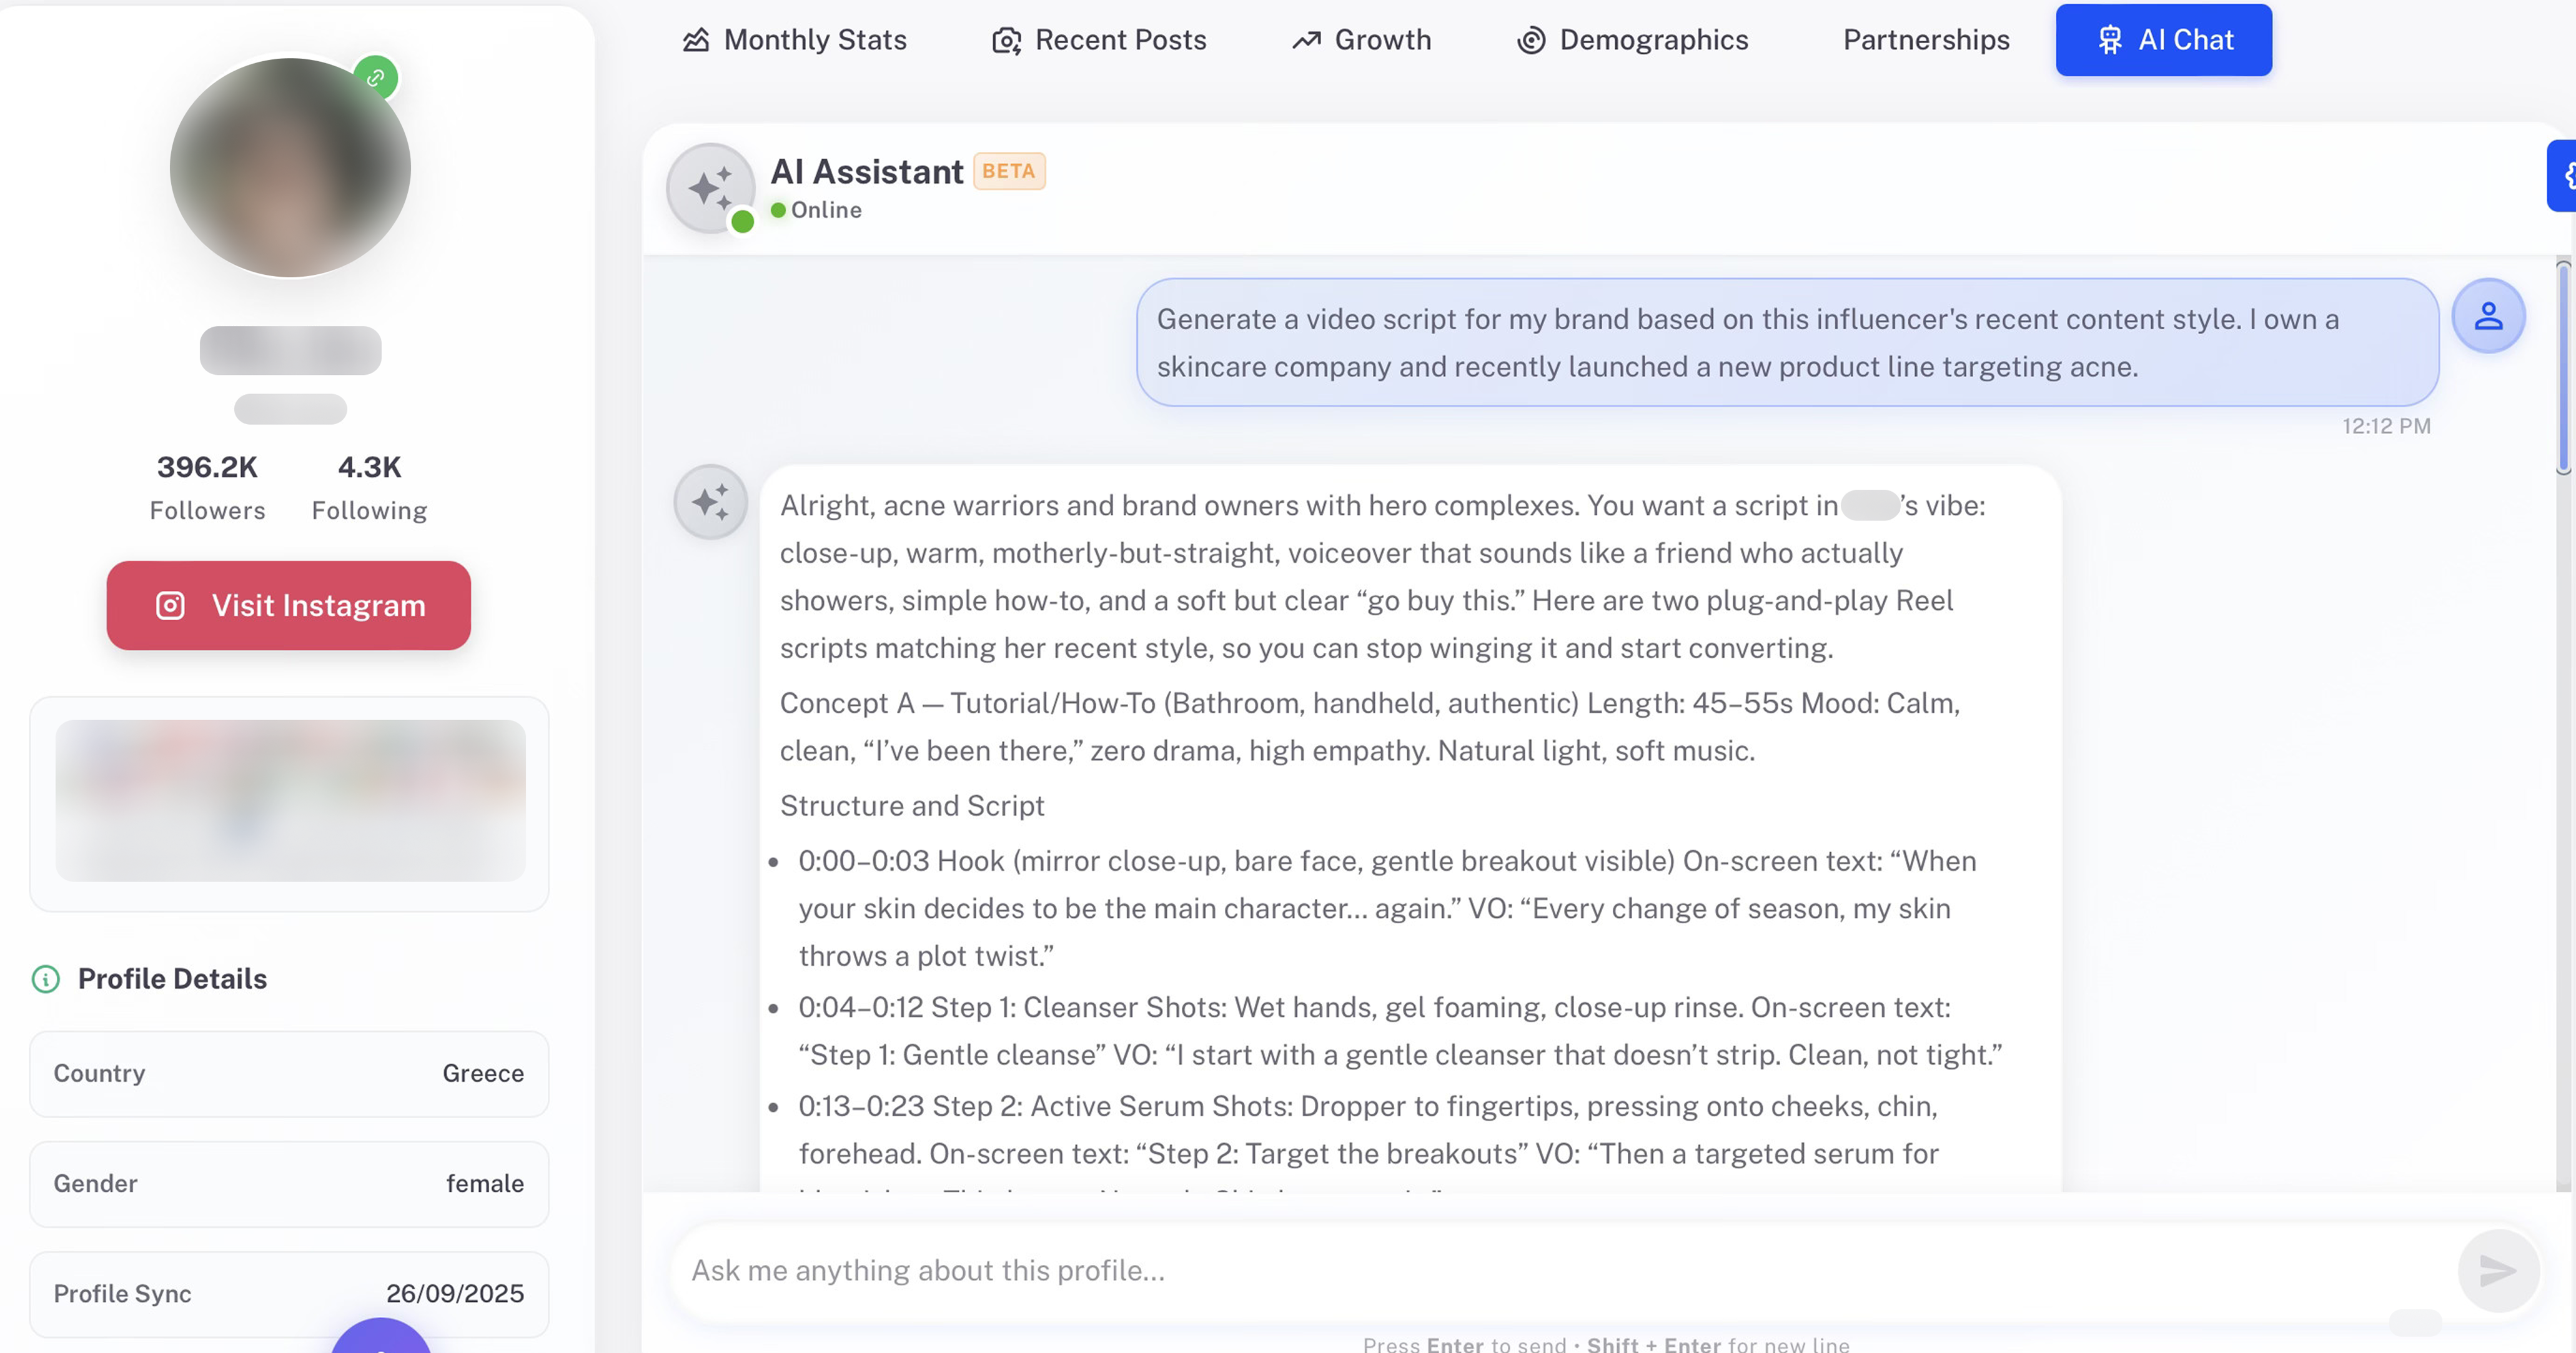Click the user avatar icon beside message
Screen dimensions: 2576x1353
click(2488, 316)
